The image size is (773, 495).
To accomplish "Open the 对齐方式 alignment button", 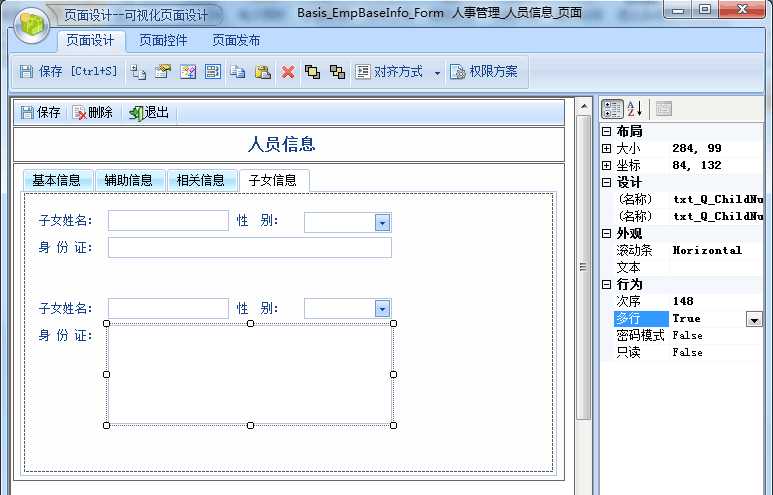I will pos(389,72).
